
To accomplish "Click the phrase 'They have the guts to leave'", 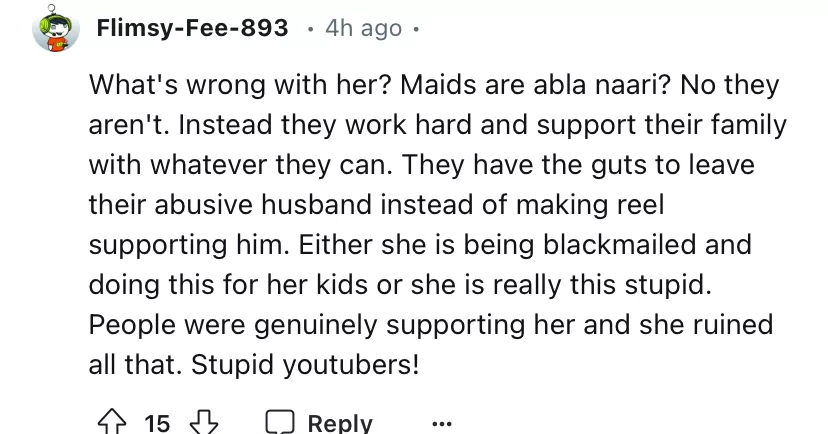I will point(619,165).
